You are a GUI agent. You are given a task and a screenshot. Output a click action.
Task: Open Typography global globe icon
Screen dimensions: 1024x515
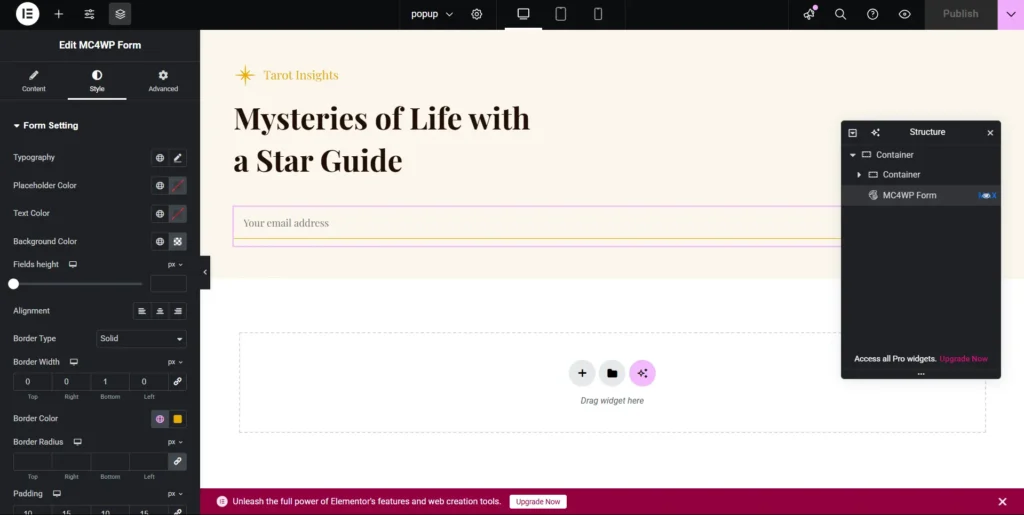coord(160,157)
